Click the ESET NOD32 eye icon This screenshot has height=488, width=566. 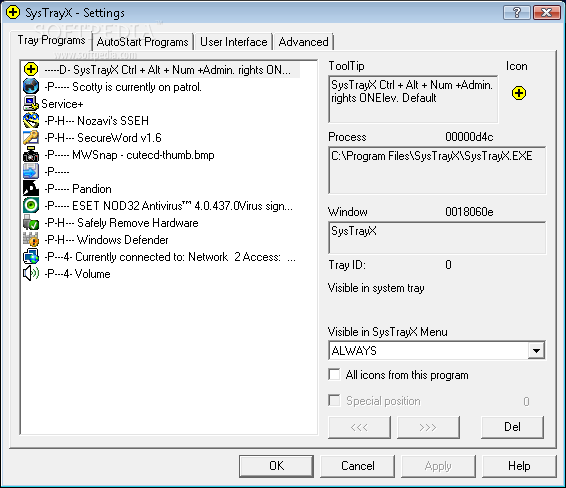pyautogui.click(x=31, y=205)
